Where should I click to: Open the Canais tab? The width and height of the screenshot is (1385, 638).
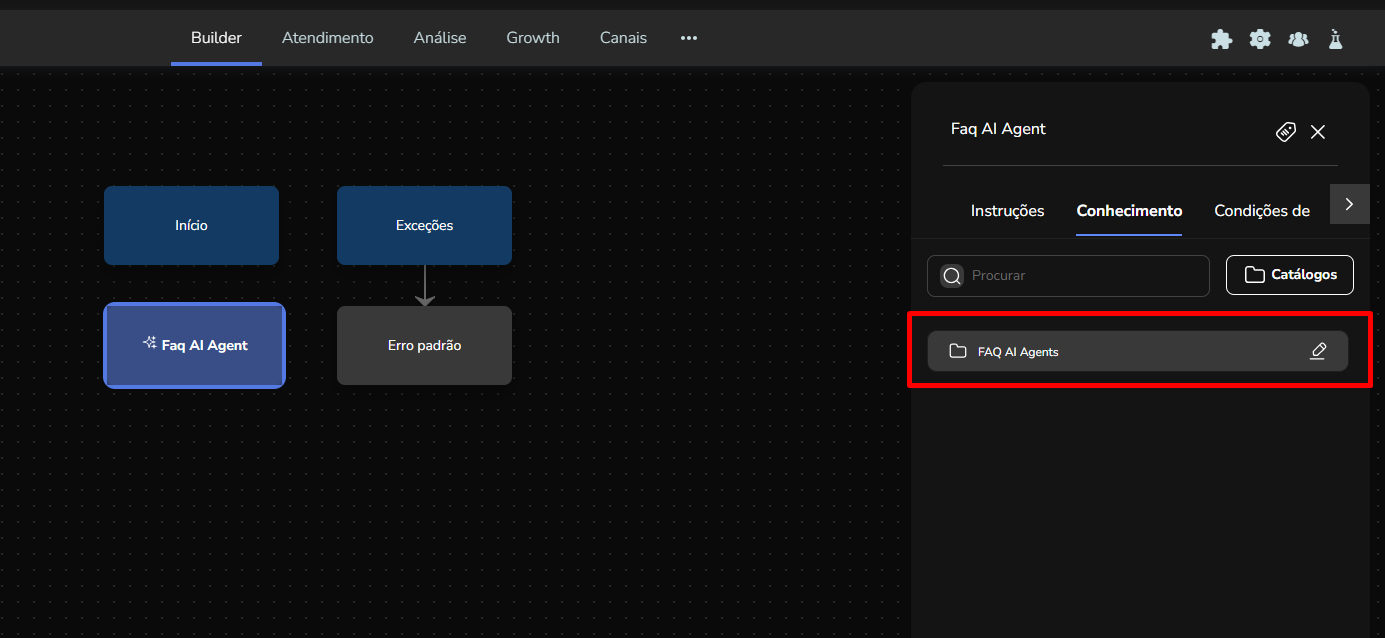click(x=623, y=38)
